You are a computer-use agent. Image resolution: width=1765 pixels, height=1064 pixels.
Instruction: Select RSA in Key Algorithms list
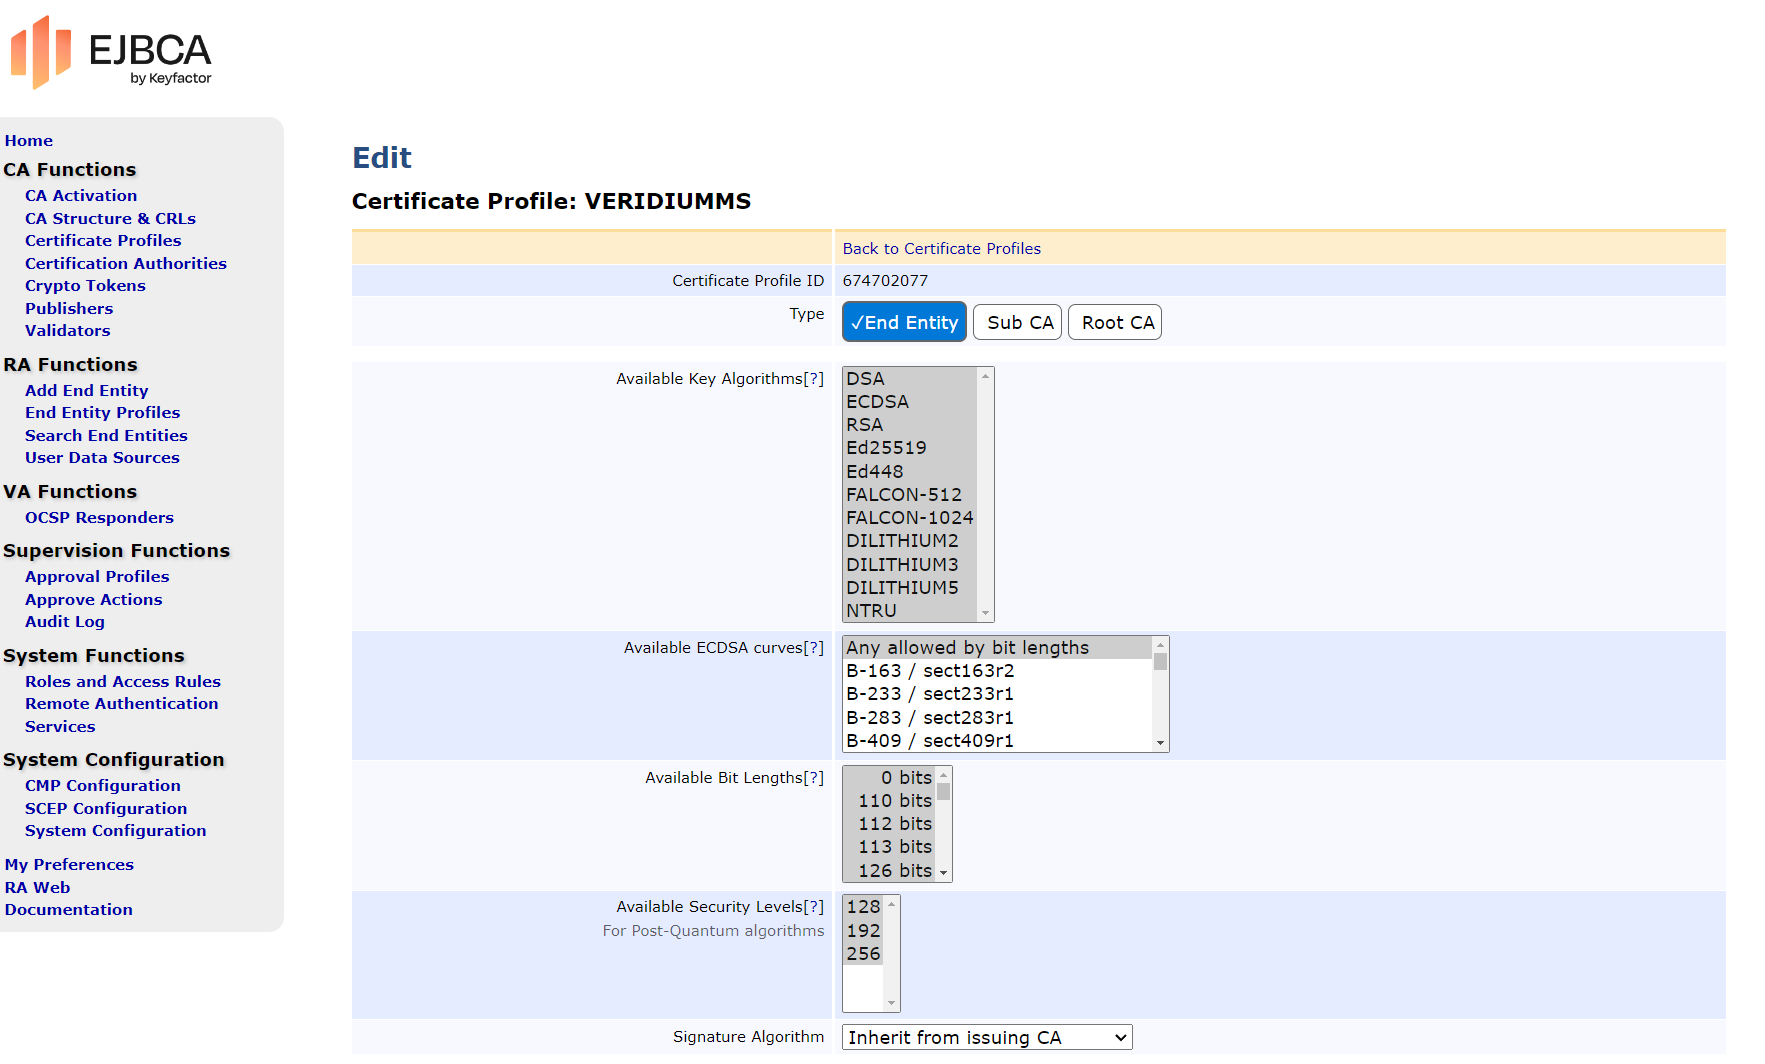point(865,425)
